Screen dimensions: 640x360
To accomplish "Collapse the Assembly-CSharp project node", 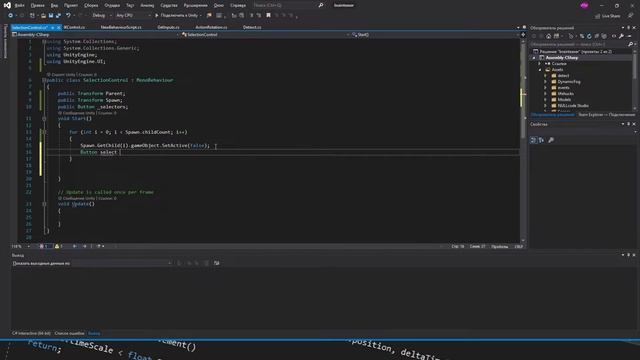I will [x=534, y=58].
